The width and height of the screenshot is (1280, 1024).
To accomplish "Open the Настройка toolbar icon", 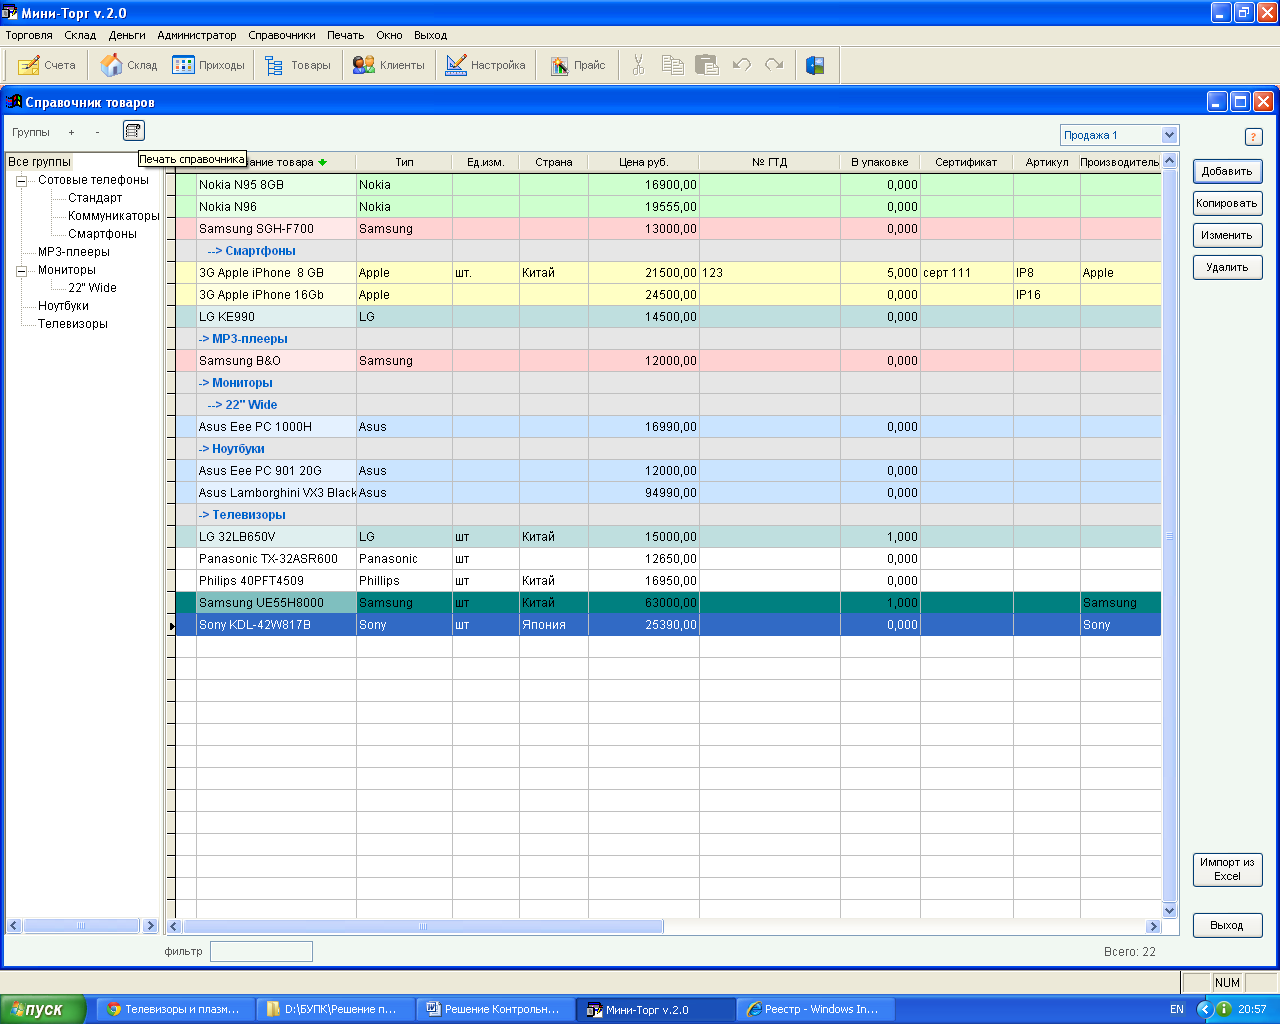I will pyautogui.click(x=485, y=65).
